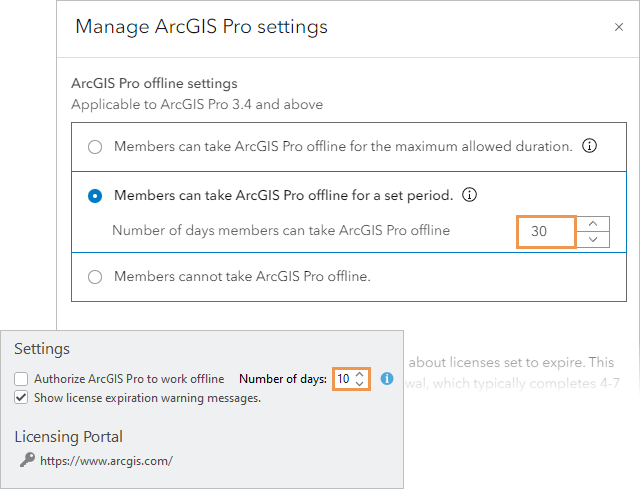Click the Manage ArcGIS Pro settings title
Viewport: 640px width, 489px height.
point(201,27)
